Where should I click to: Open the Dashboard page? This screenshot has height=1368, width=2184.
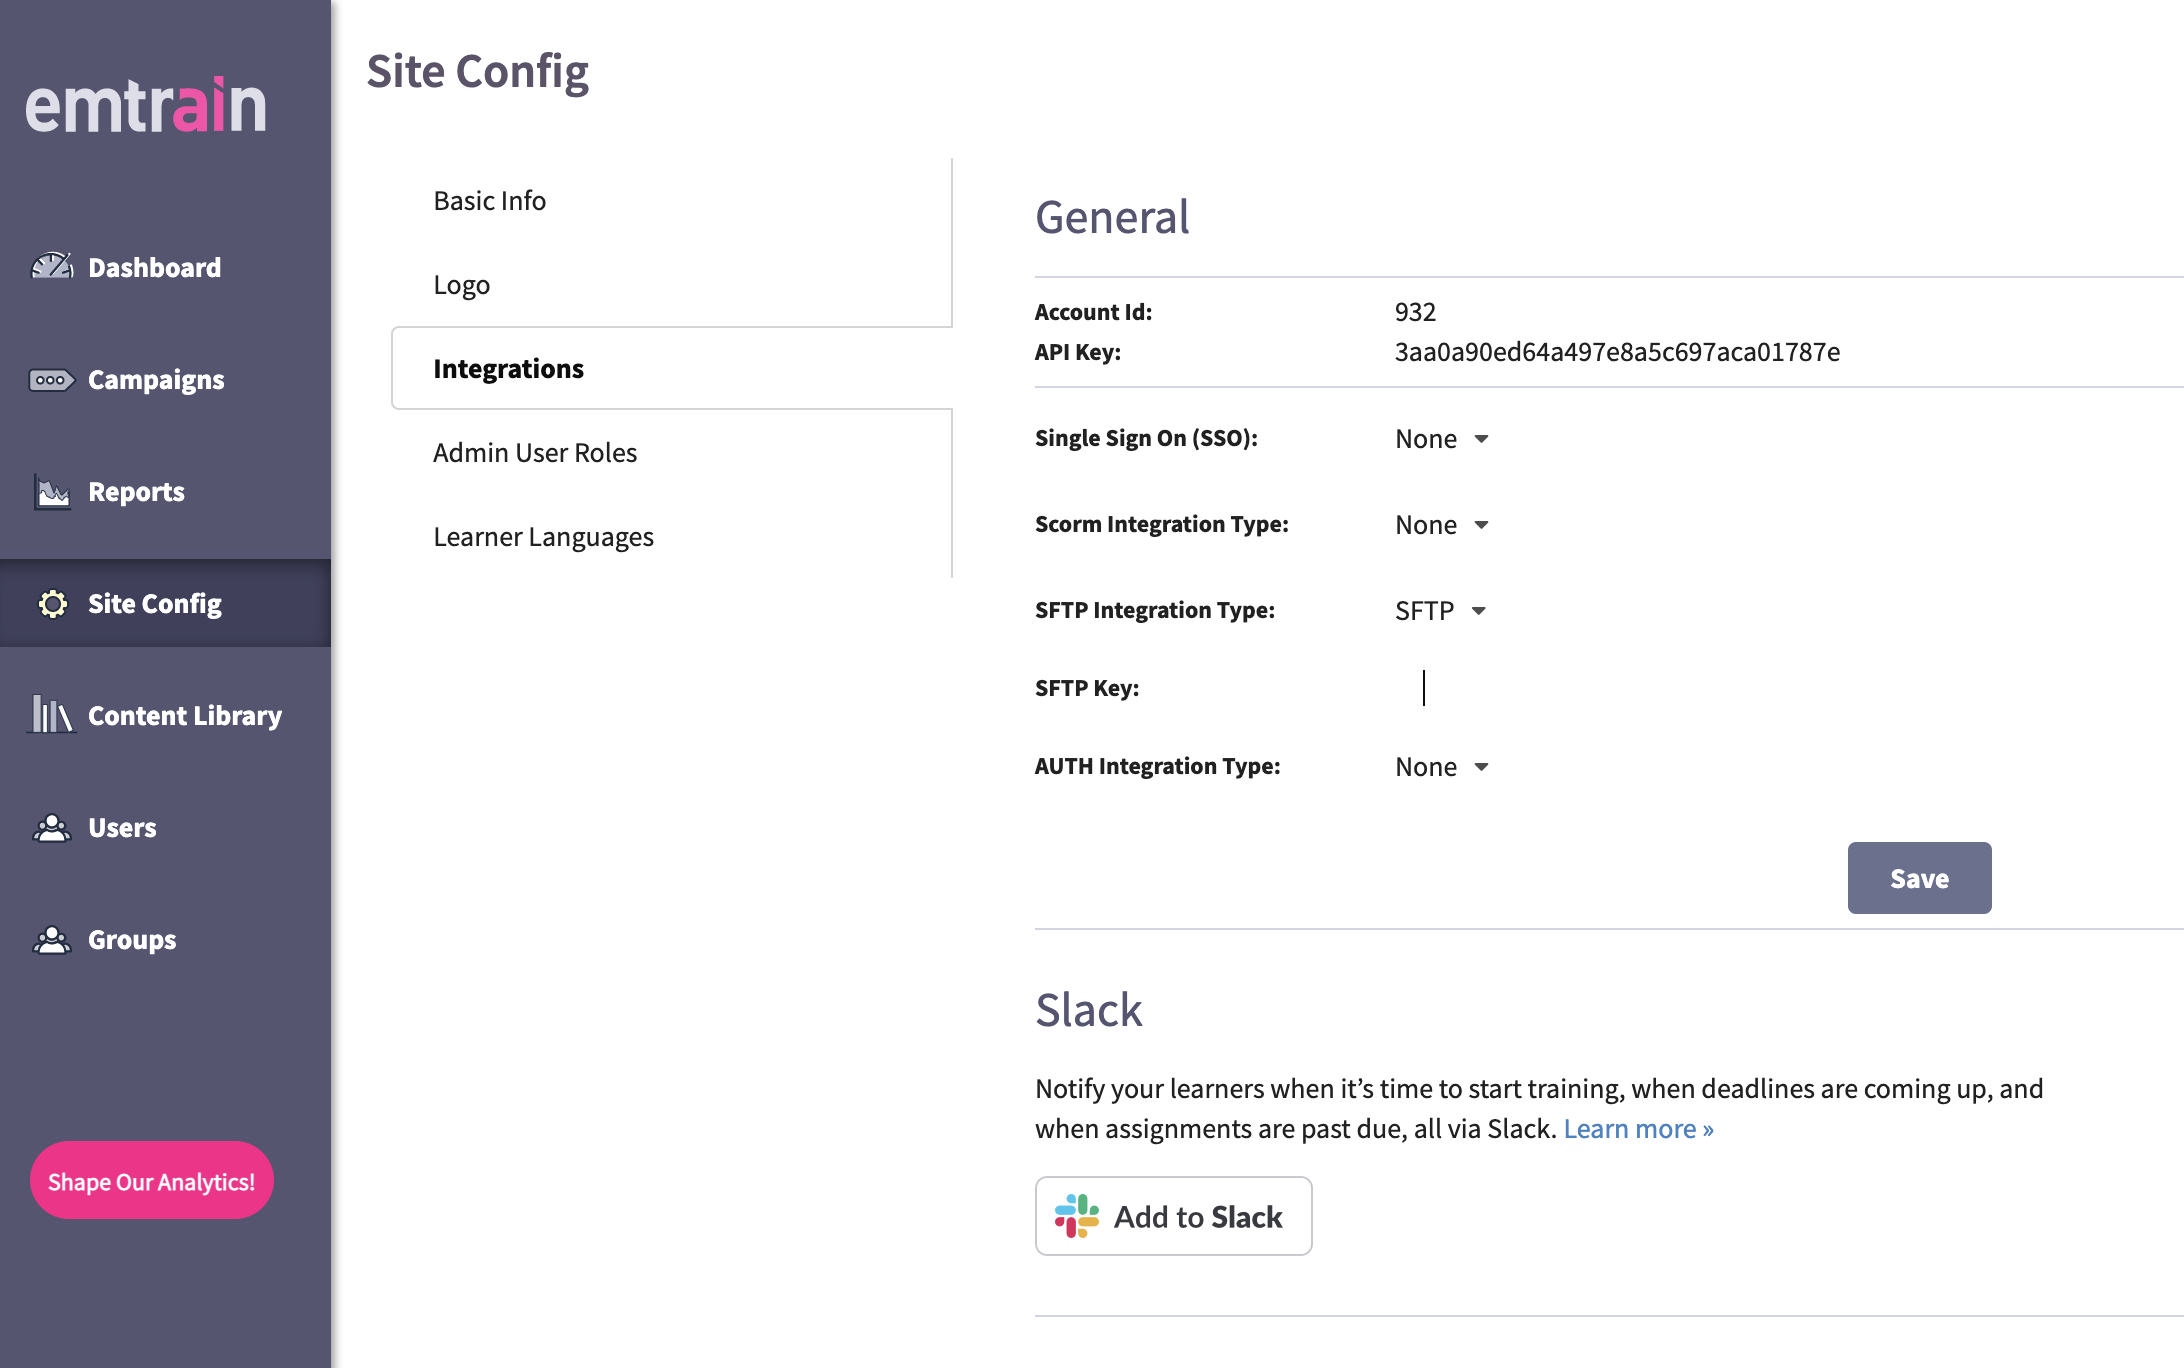(165, 267)
